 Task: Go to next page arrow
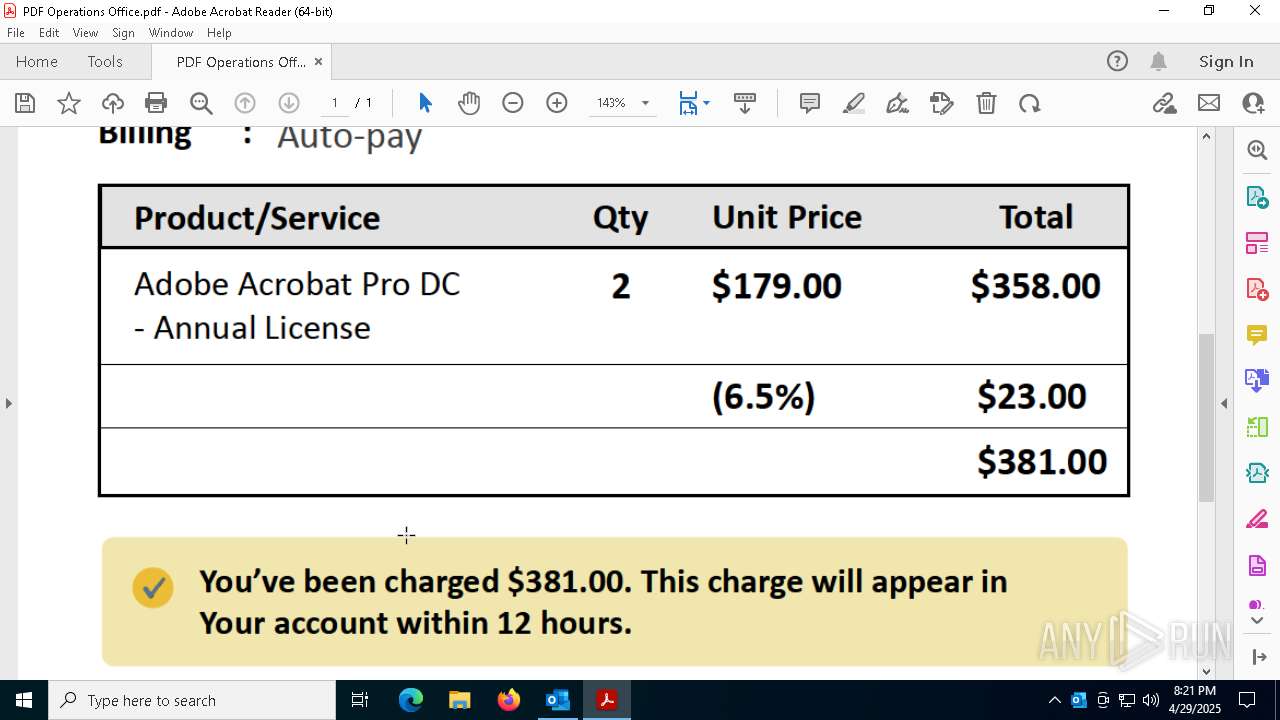(289, 103)
